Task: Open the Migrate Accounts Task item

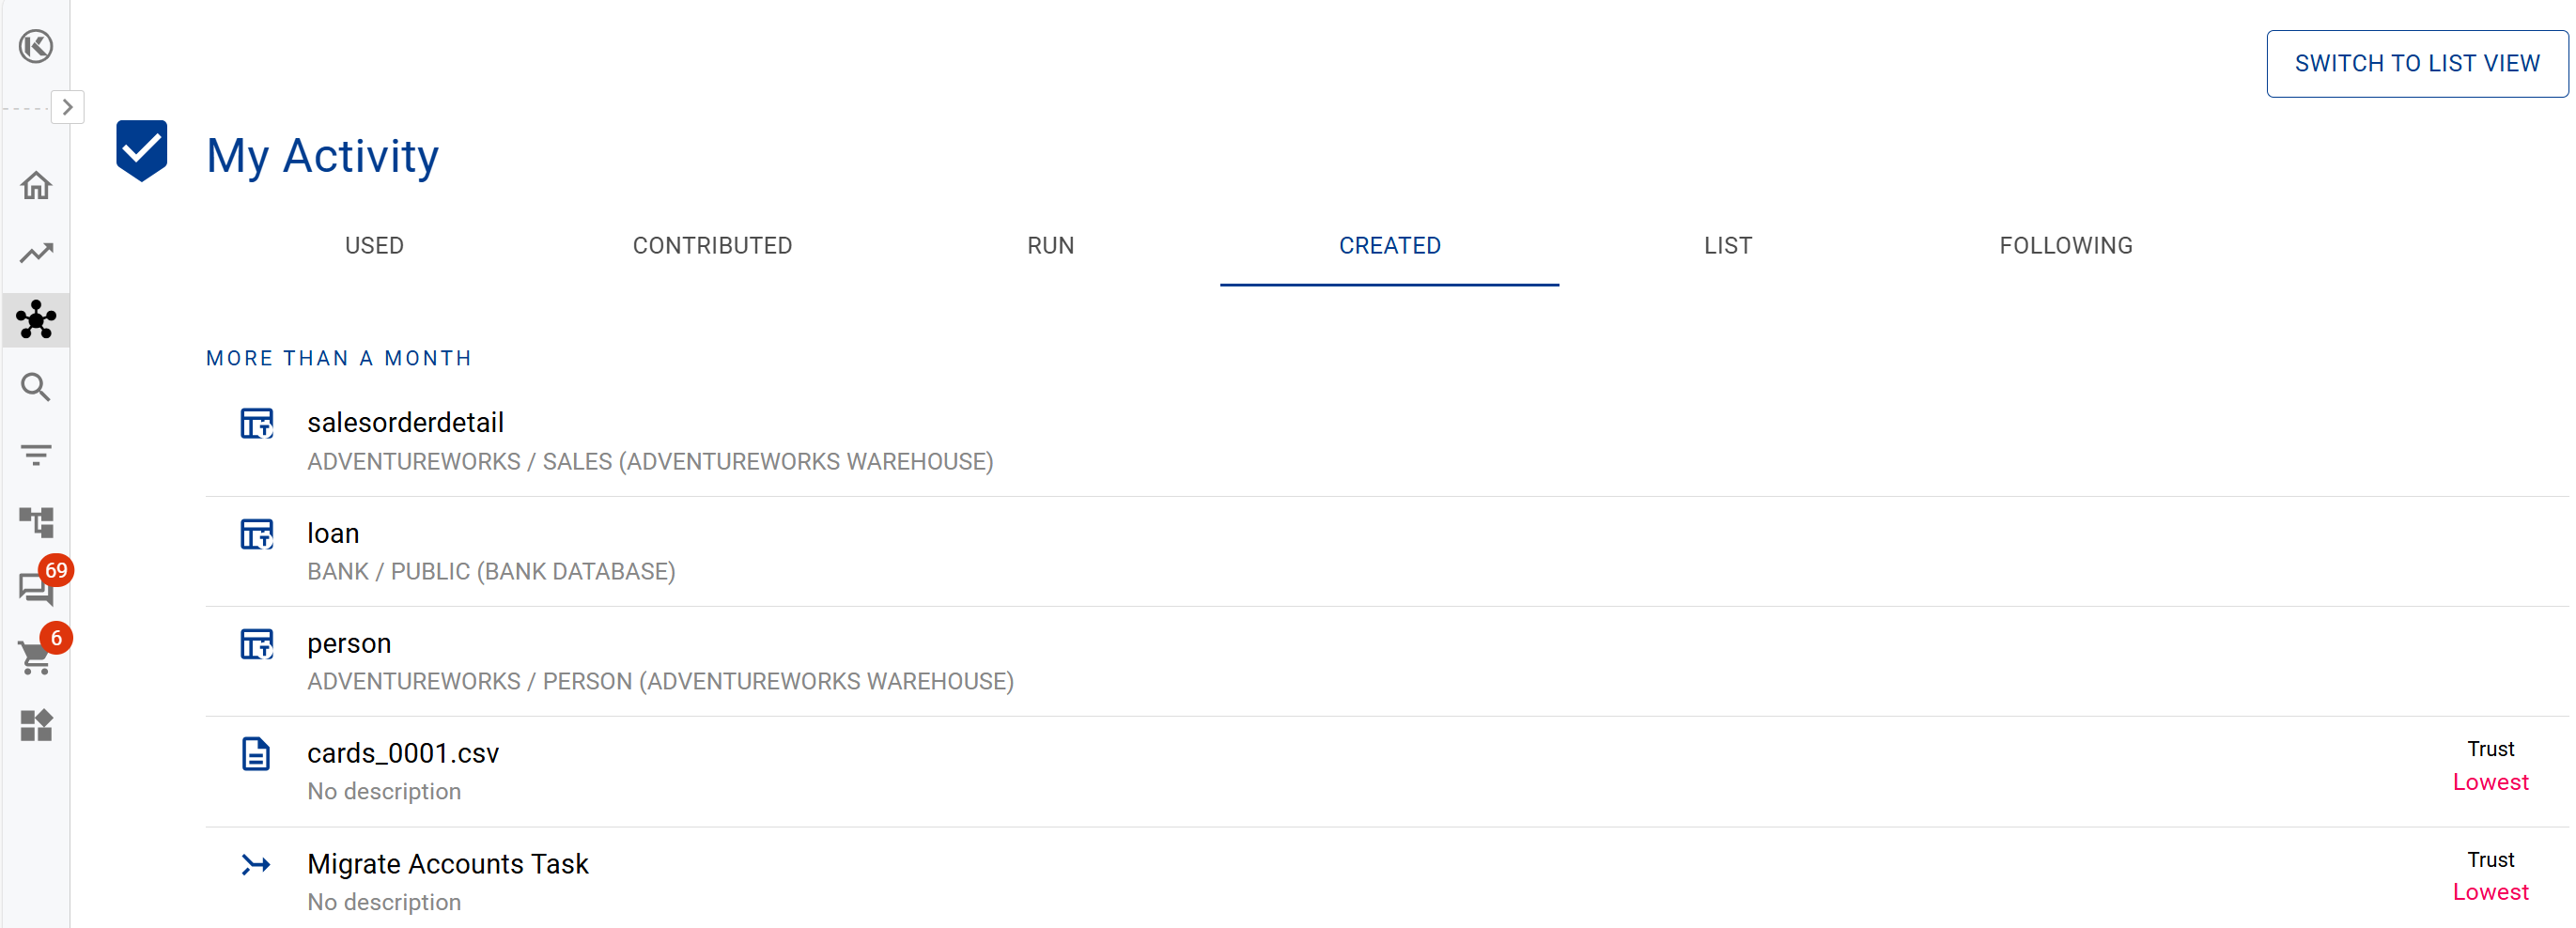Action: [447, 864]
